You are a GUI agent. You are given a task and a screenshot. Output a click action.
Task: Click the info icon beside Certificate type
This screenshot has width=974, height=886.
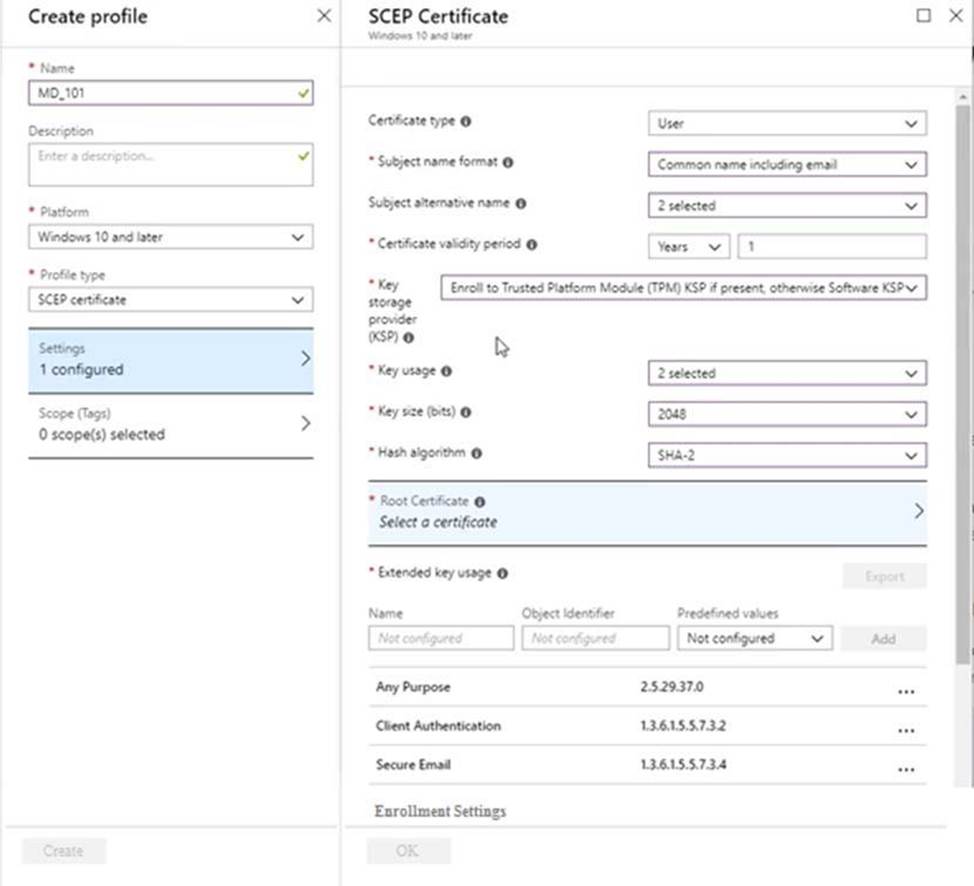click(466, 121)
